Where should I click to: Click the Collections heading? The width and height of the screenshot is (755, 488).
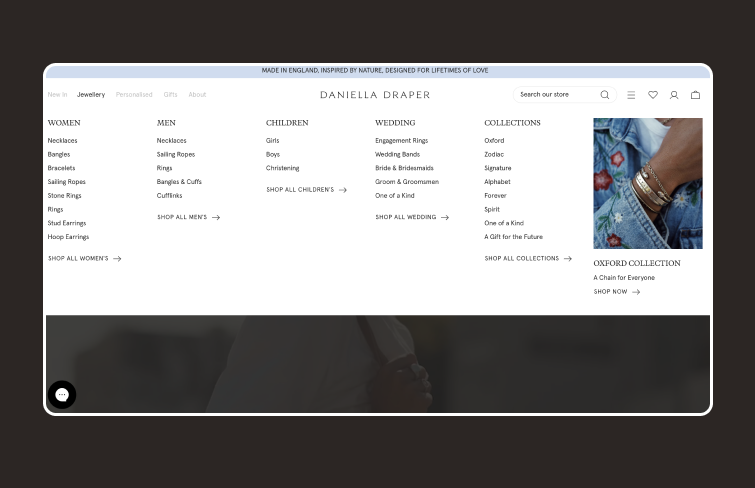tap(512, 123)
